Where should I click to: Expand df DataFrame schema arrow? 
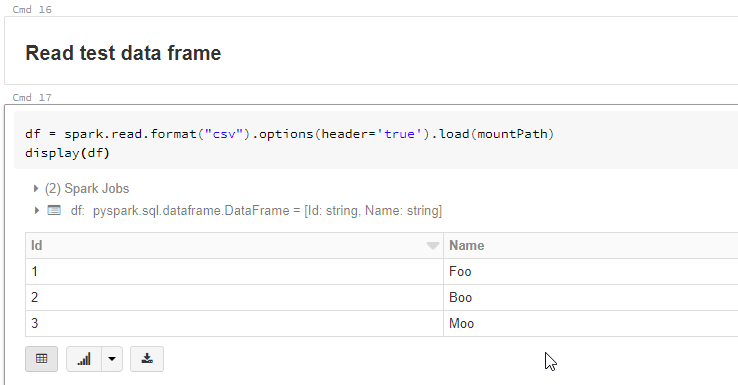tap(36, 210)
